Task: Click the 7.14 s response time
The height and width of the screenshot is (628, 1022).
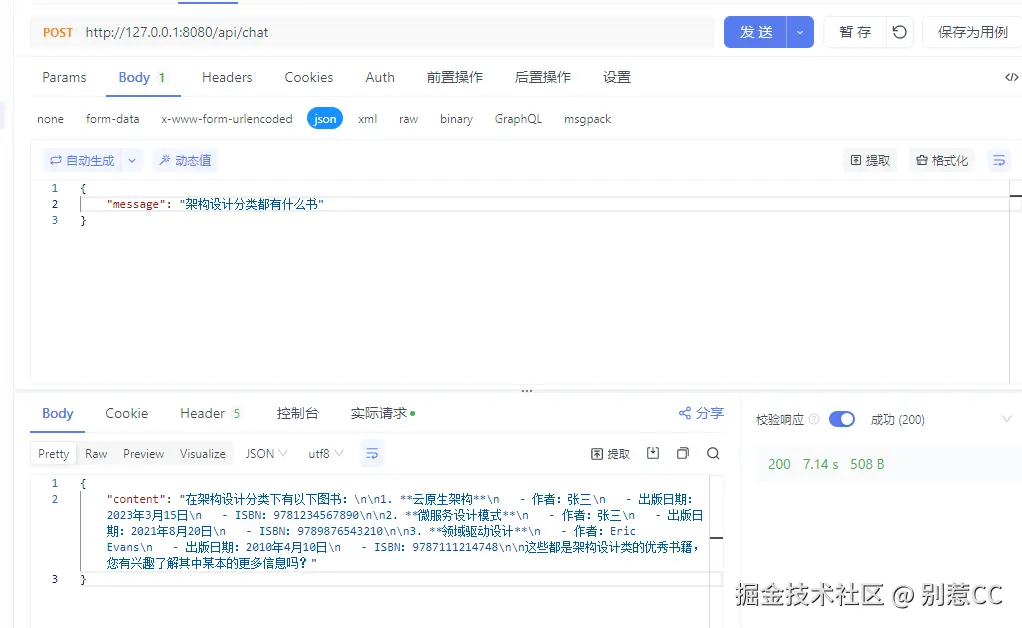Action: [x=820, y=464]
